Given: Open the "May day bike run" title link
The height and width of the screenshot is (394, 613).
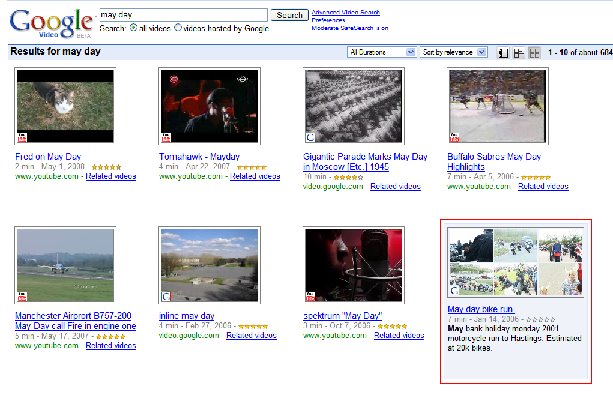Looking at the screenshot, I should [x=480, y=309].
